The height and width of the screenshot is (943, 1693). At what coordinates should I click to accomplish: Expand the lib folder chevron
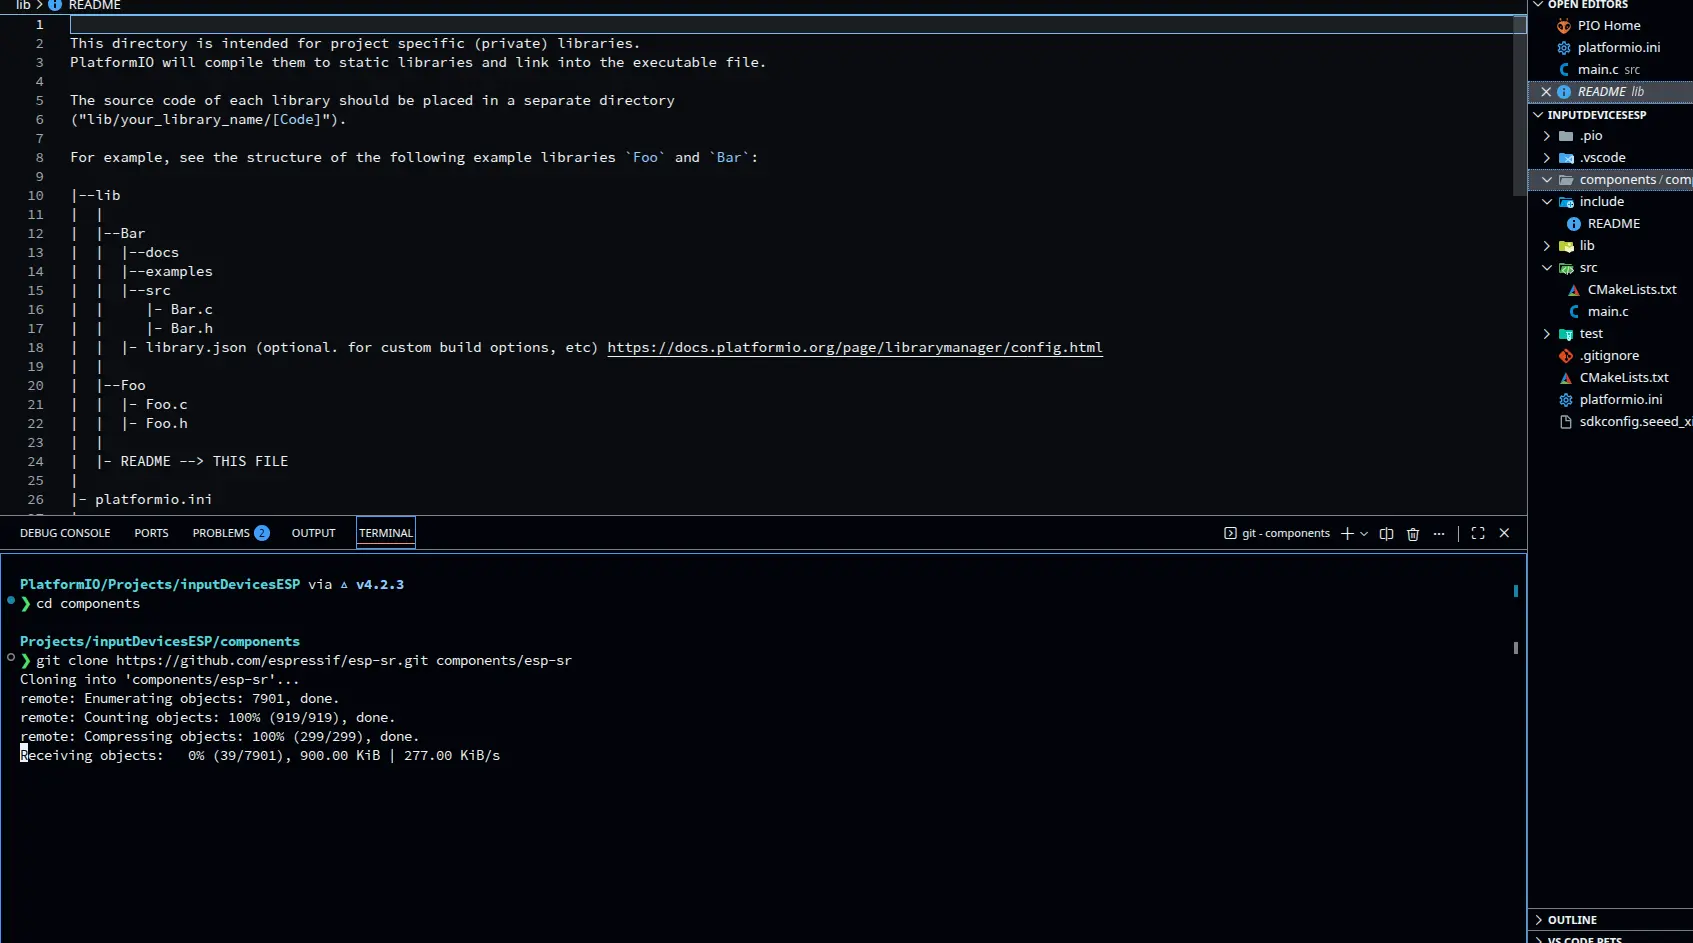tap(1547, 246)
